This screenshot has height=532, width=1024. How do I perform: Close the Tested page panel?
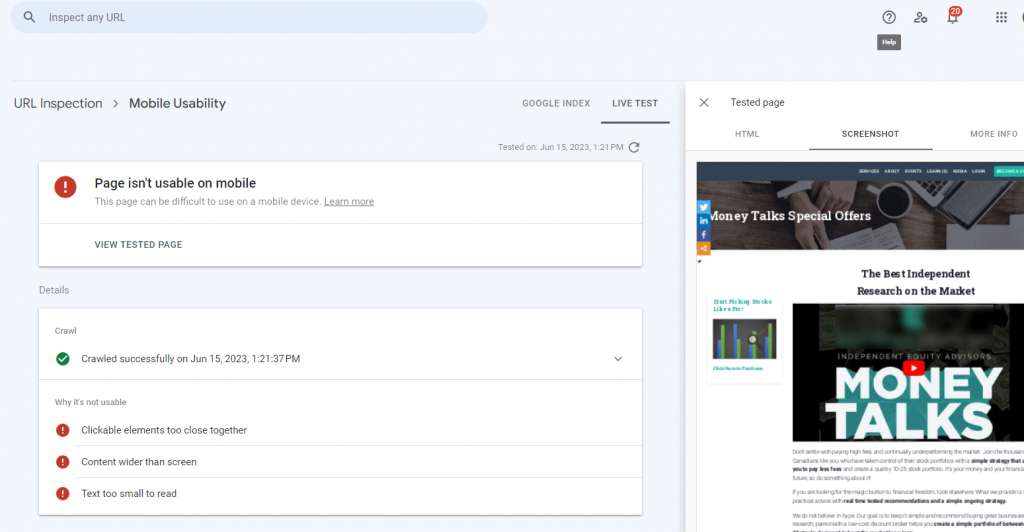[x=704, y=102]
